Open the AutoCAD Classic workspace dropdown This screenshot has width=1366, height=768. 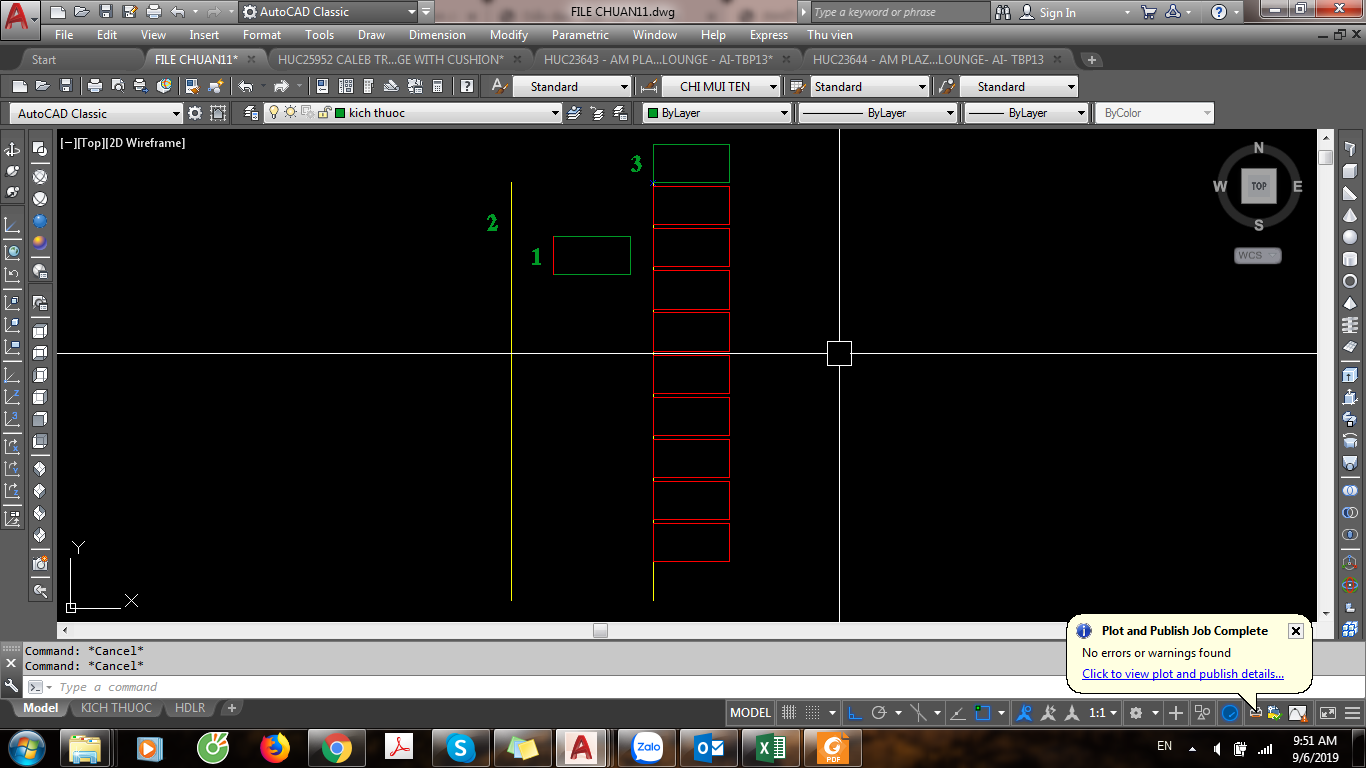(176, 113)
